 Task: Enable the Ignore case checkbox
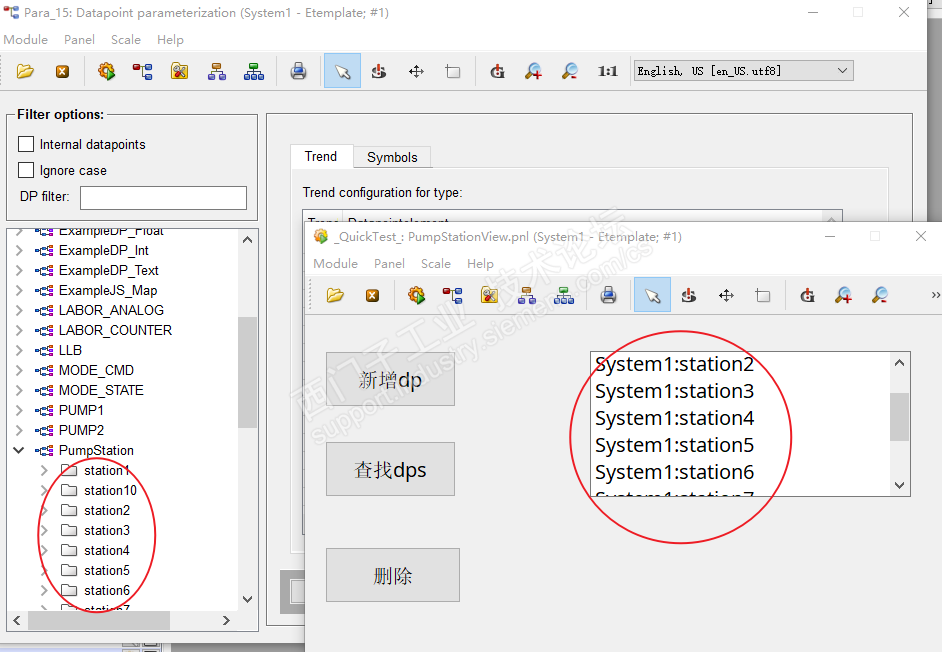tap(26, 171)
